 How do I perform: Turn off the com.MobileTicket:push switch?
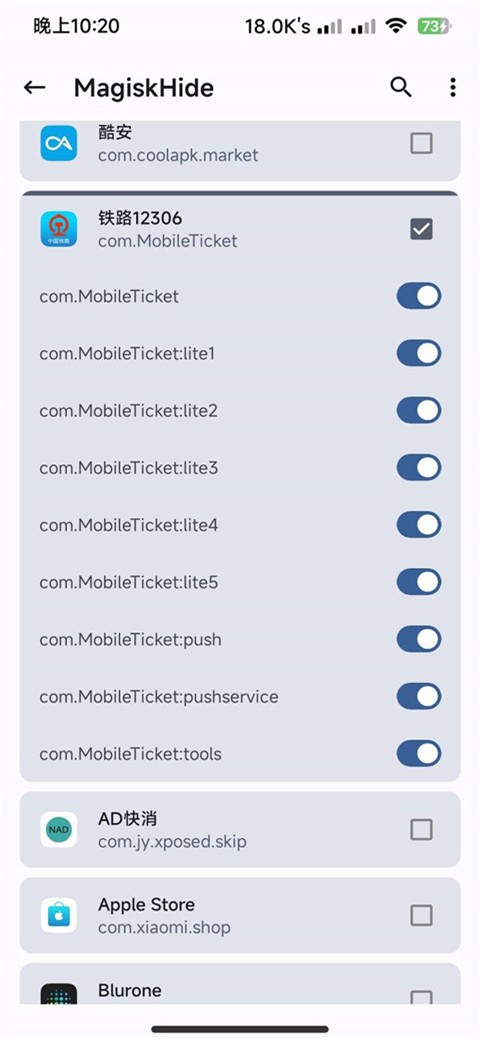[x=419, y=639]
